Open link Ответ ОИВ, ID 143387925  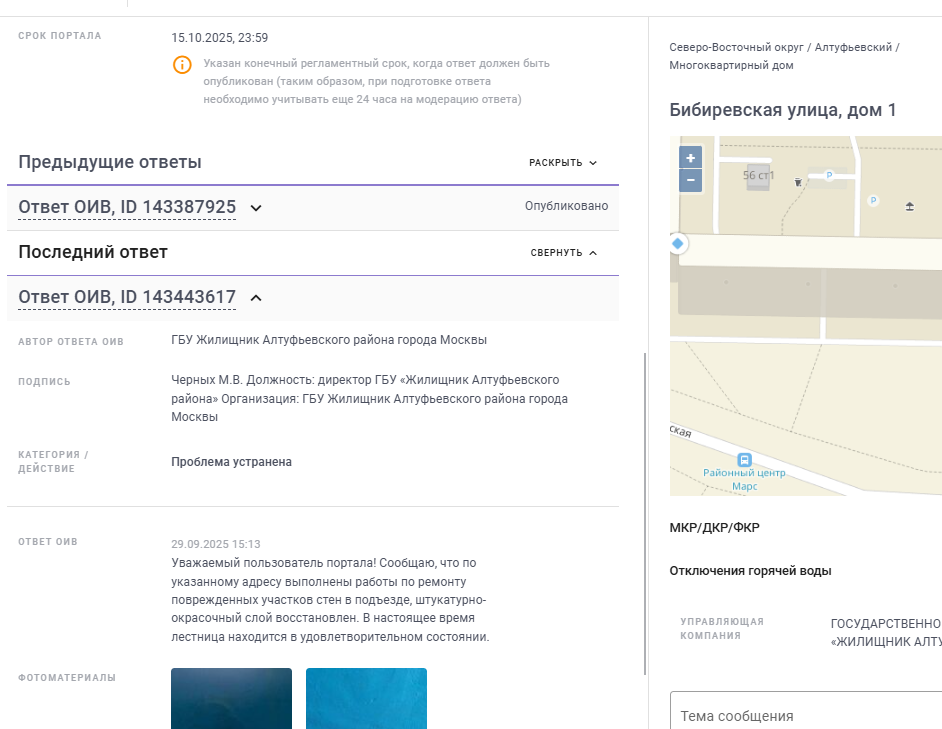(127, 207)
